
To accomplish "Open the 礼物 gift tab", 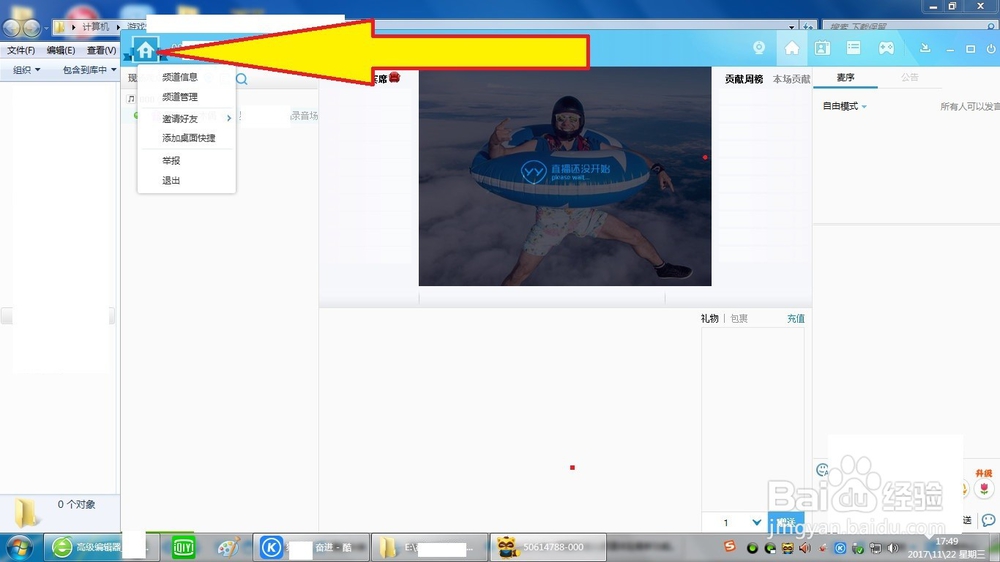I will (x=710, y=318).
